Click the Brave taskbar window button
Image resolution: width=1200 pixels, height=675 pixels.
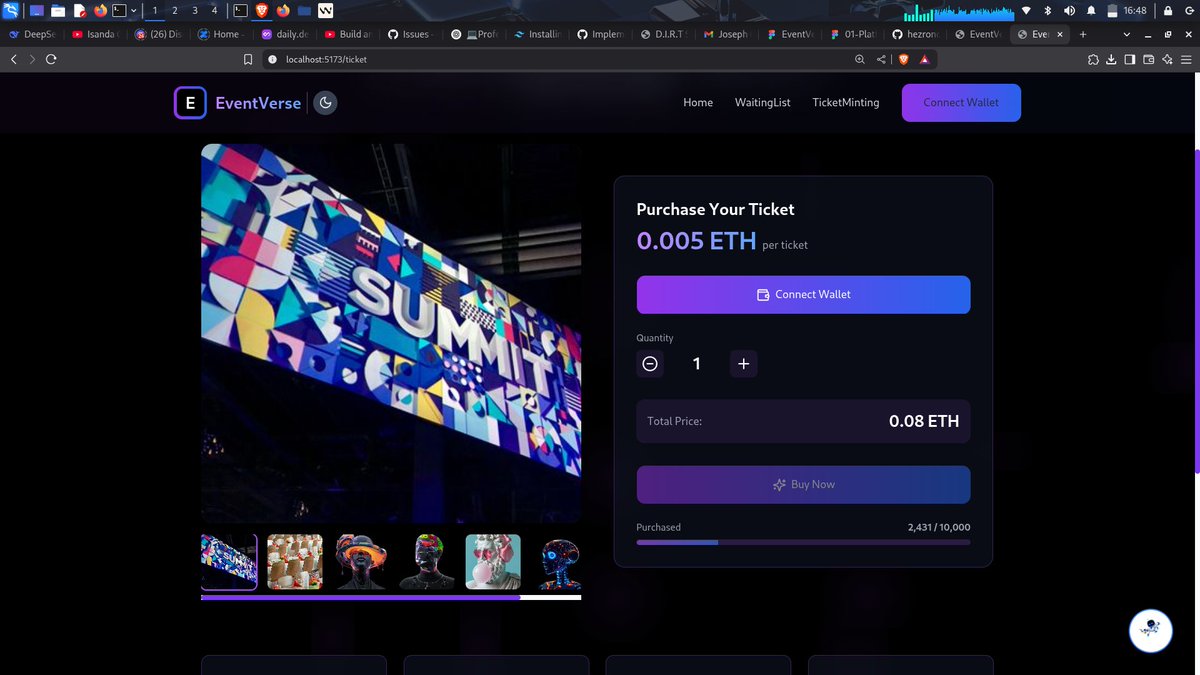pos(262,11)
